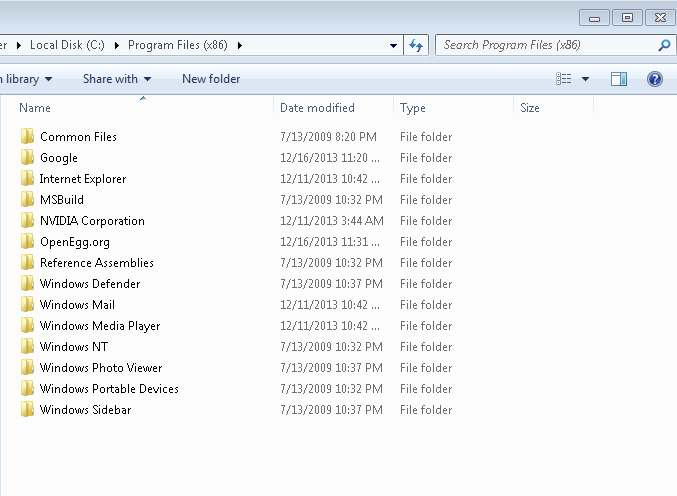
Task: Select the Google folder icon
Action: pyautogui.click(x=27, y=158)
